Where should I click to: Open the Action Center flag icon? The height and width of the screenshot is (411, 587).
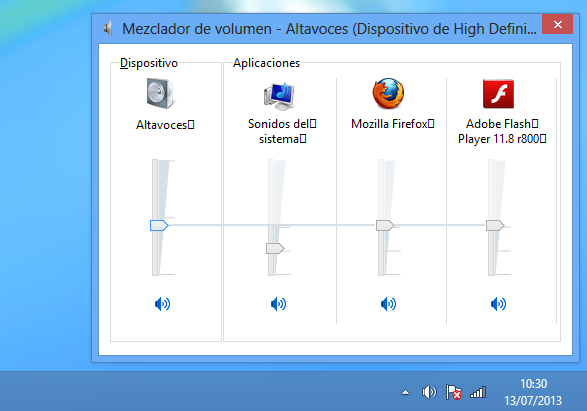pos(454,392)
